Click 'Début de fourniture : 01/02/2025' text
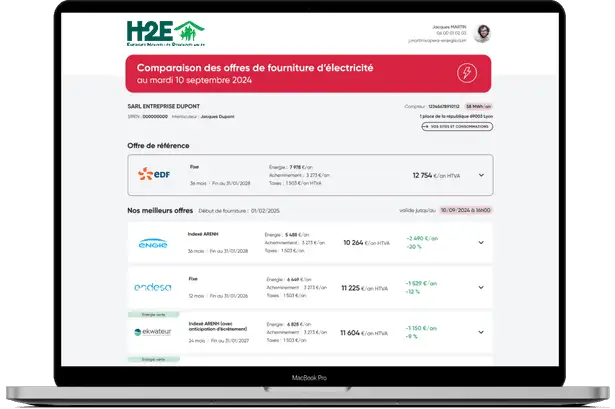Screen dimensions: 615x409 point(239,211)
